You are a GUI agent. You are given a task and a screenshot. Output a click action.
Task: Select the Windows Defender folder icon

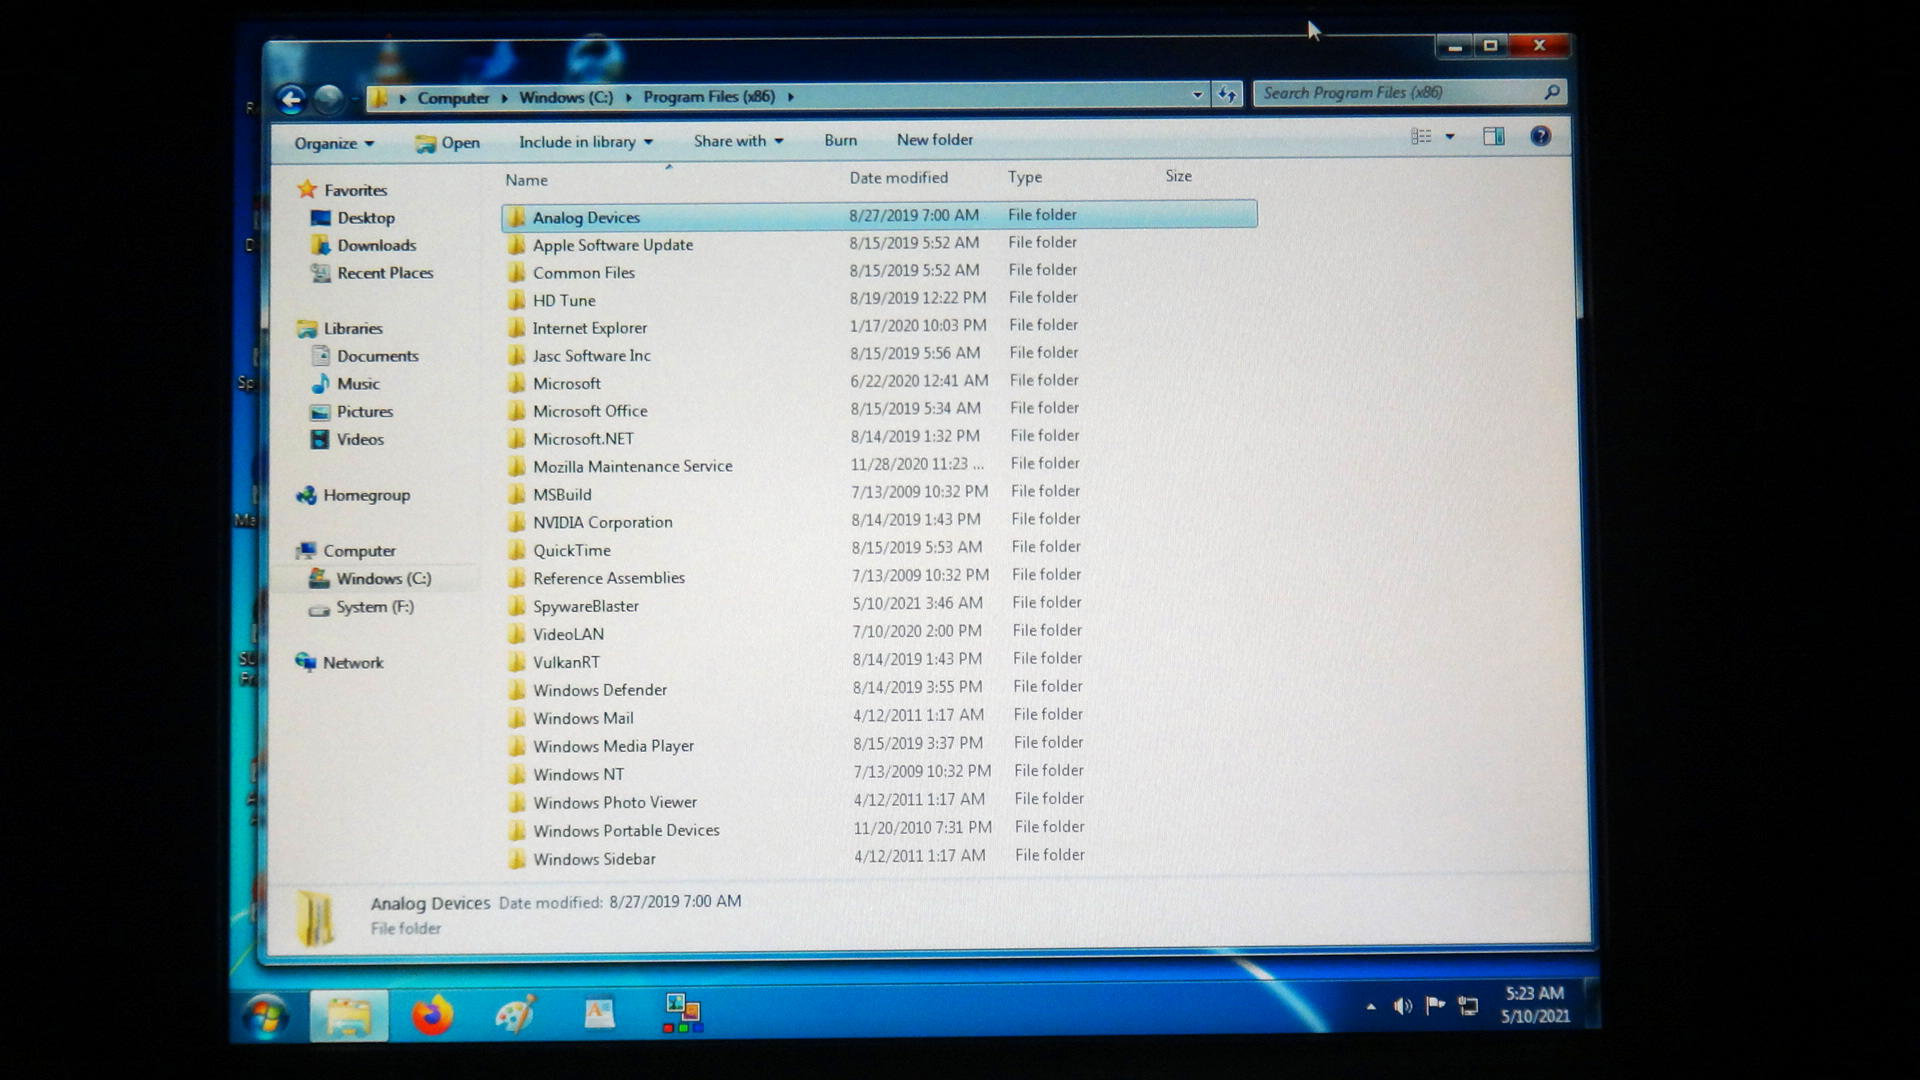(x=517, y=690)
